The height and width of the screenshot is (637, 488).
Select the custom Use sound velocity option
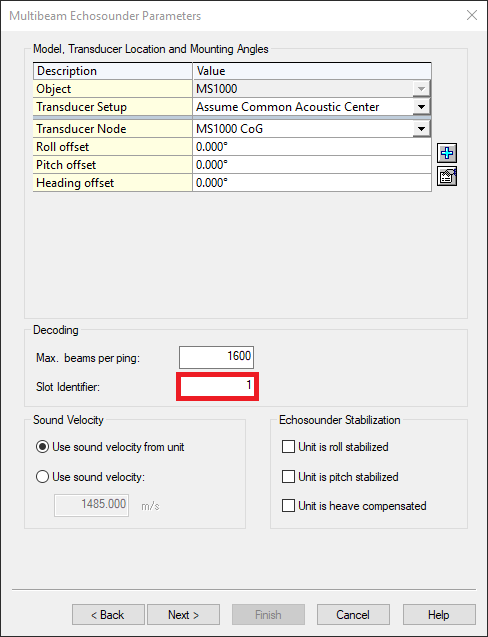point(43,477)
